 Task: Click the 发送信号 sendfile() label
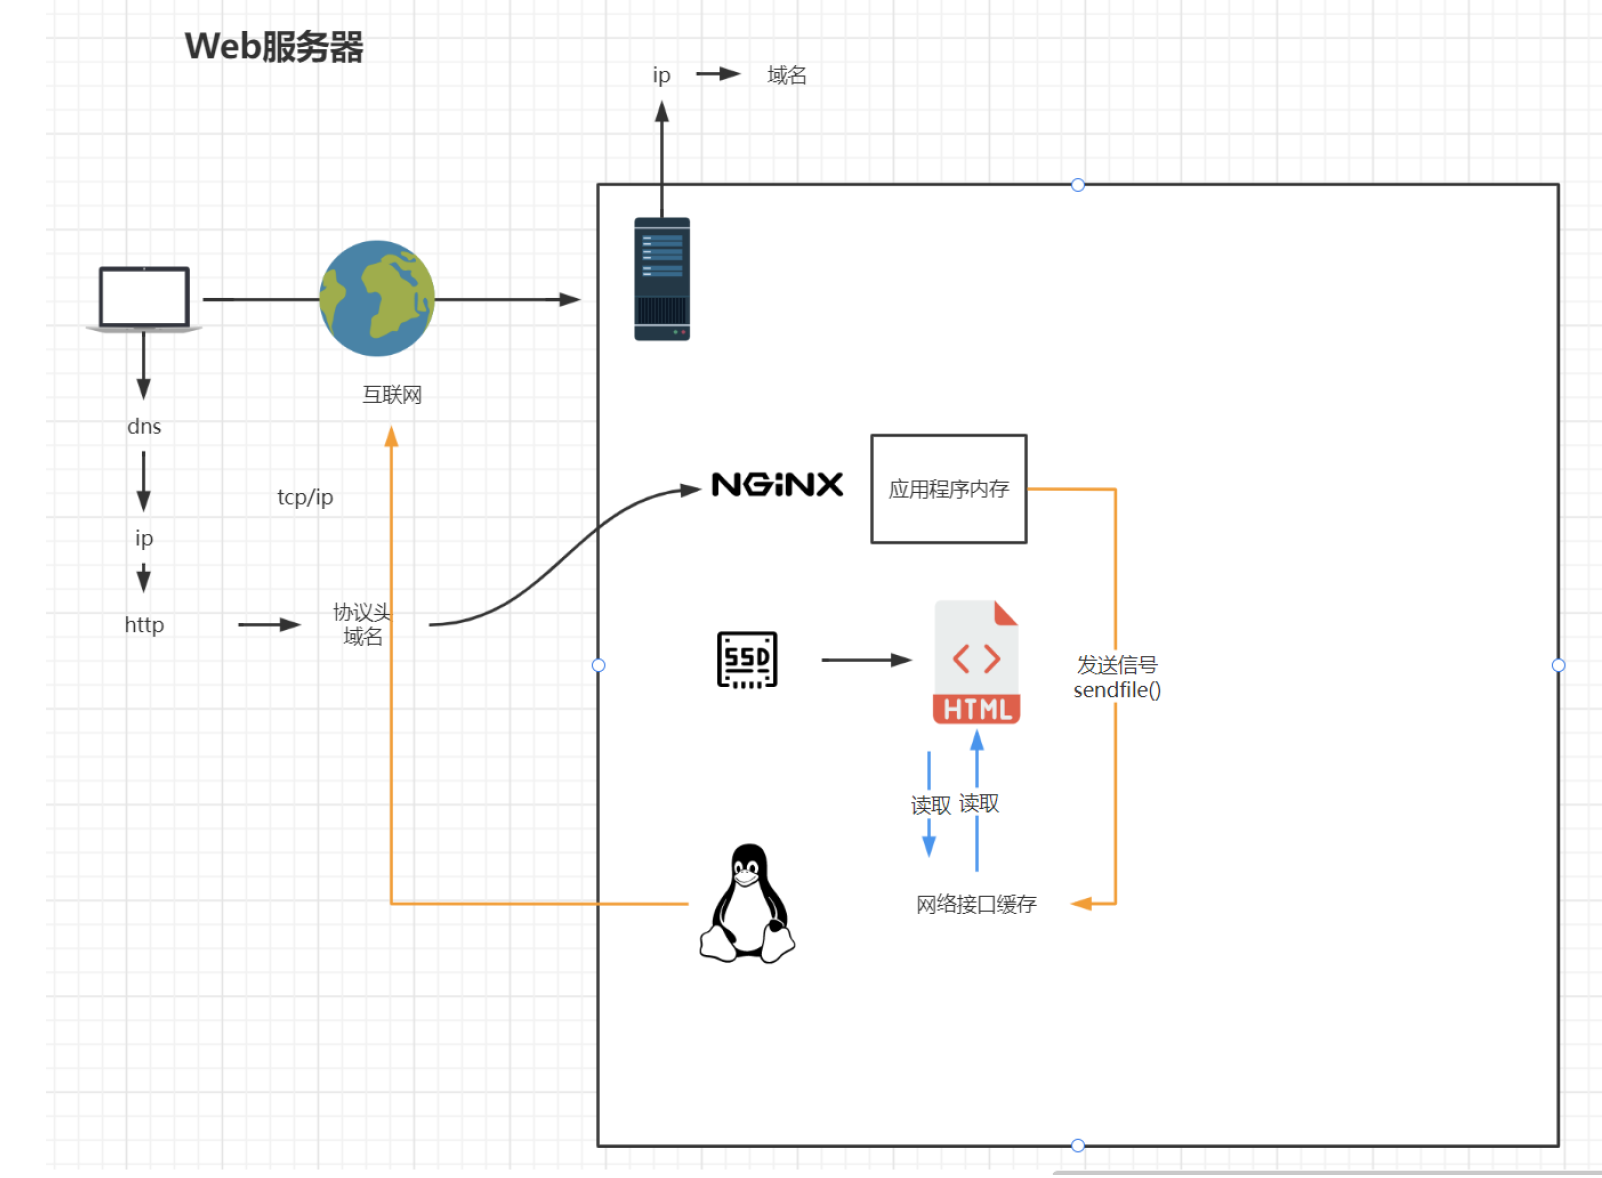1117,677
